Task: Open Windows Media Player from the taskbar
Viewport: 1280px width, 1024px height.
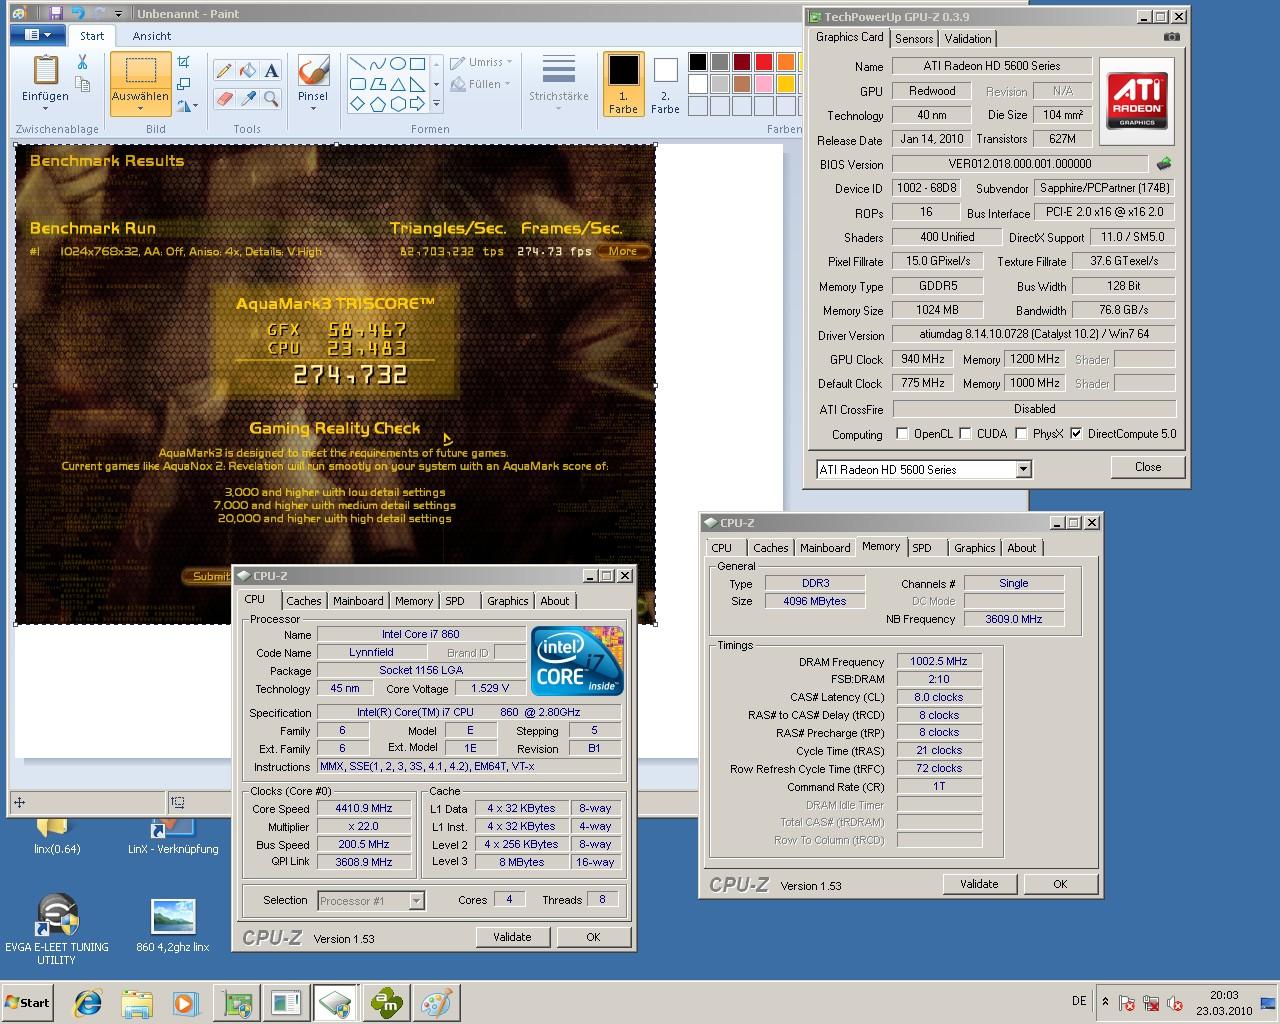Action: click(185, 1003)
